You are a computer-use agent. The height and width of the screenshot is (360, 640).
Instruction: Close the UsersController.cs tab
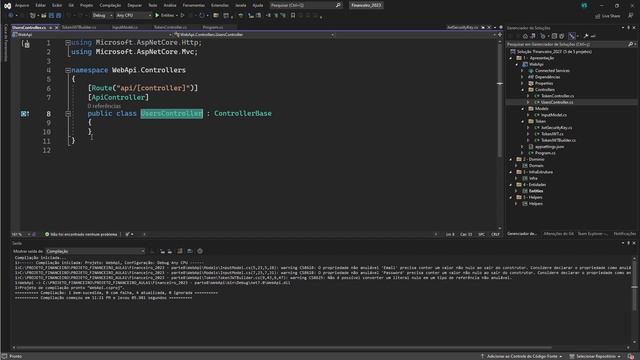coord(56,27)
